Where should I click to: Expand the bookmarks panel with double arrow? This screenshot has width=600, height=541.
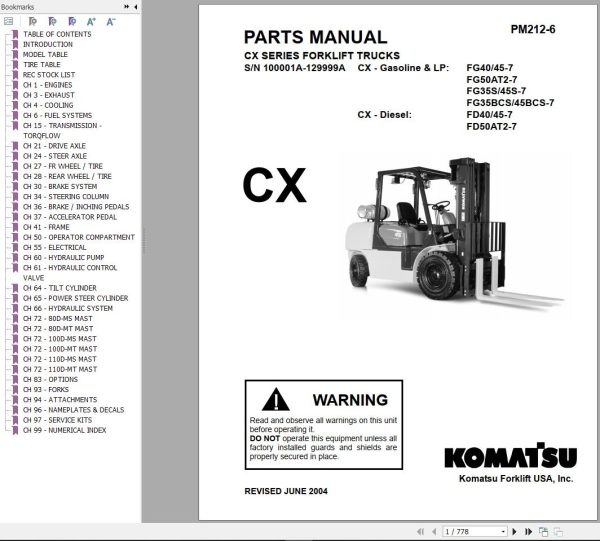(127, 7)
